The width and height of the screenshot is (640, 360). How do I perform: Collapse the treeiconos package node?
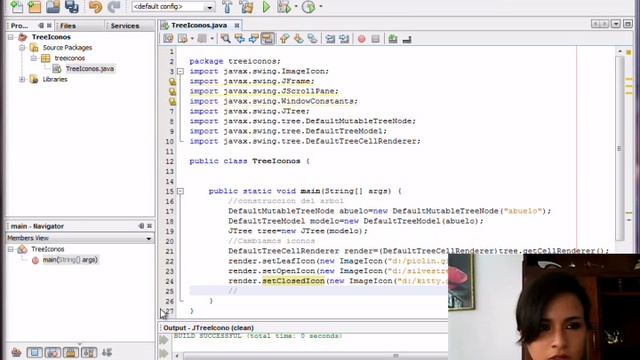pyautogui.click(x=33, y=58)
